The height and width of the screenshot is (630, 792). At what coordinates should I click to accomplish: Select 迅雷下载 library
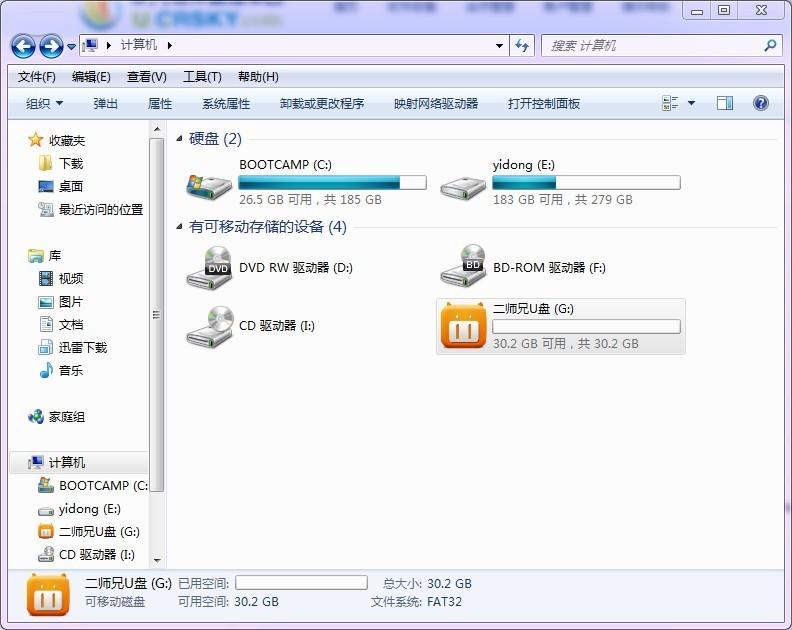[x=73, y=348]
